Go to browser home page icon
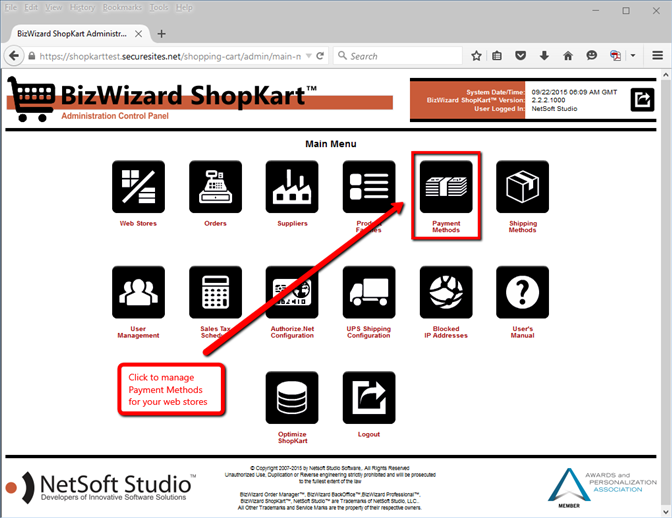 [568, 56]
